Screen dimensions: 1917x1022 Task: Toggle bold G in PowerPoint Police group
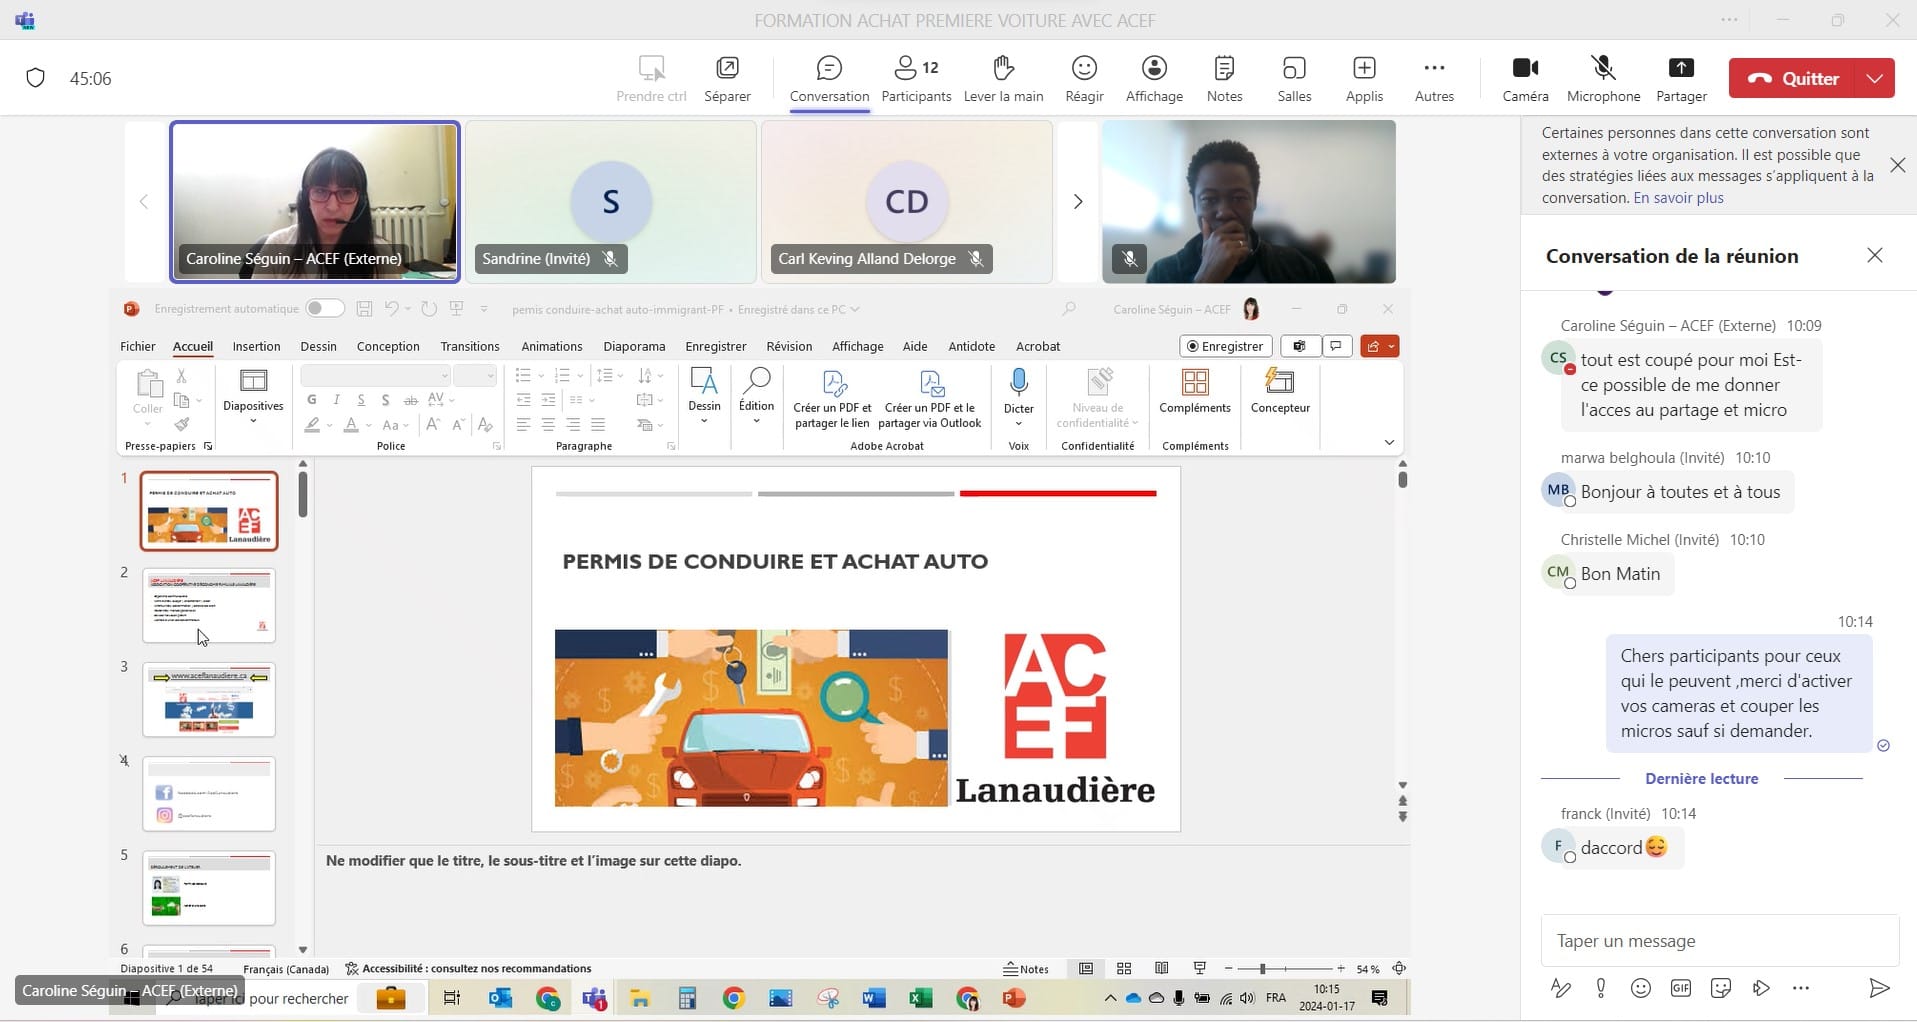tap(312, 400)
